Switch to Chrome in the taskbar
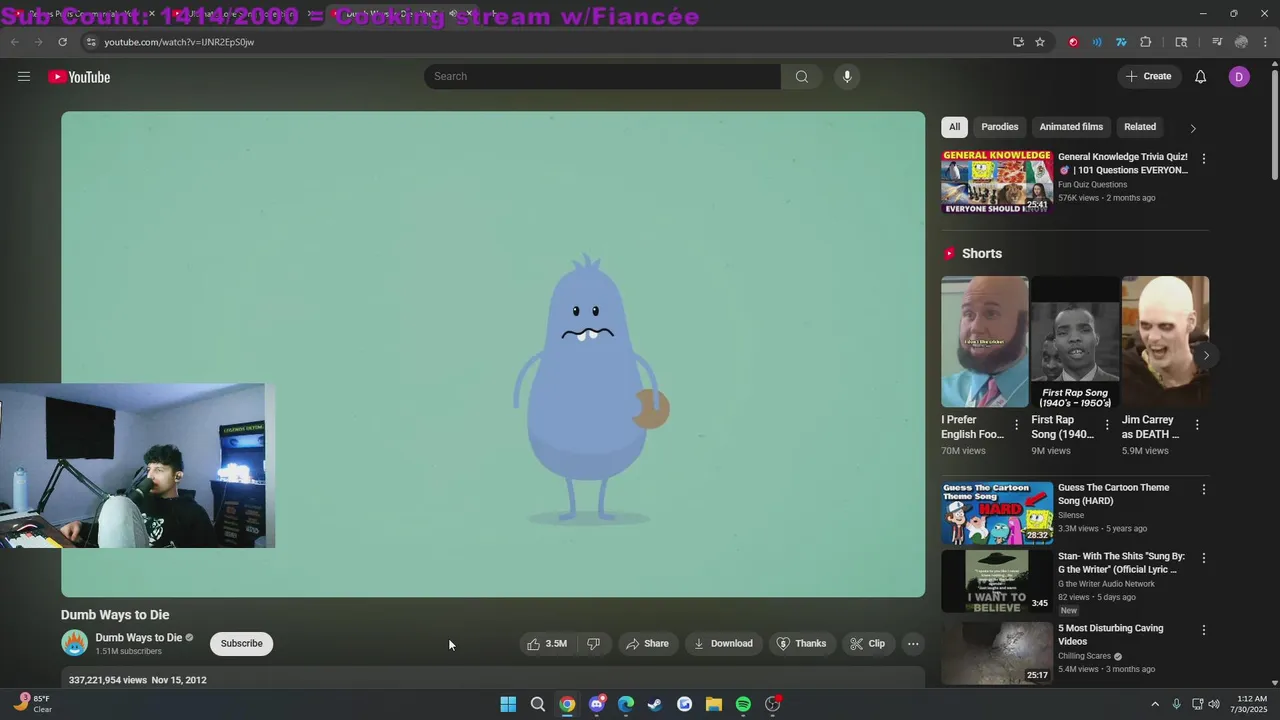The image size is (1280, 720). tap(567, 705)
